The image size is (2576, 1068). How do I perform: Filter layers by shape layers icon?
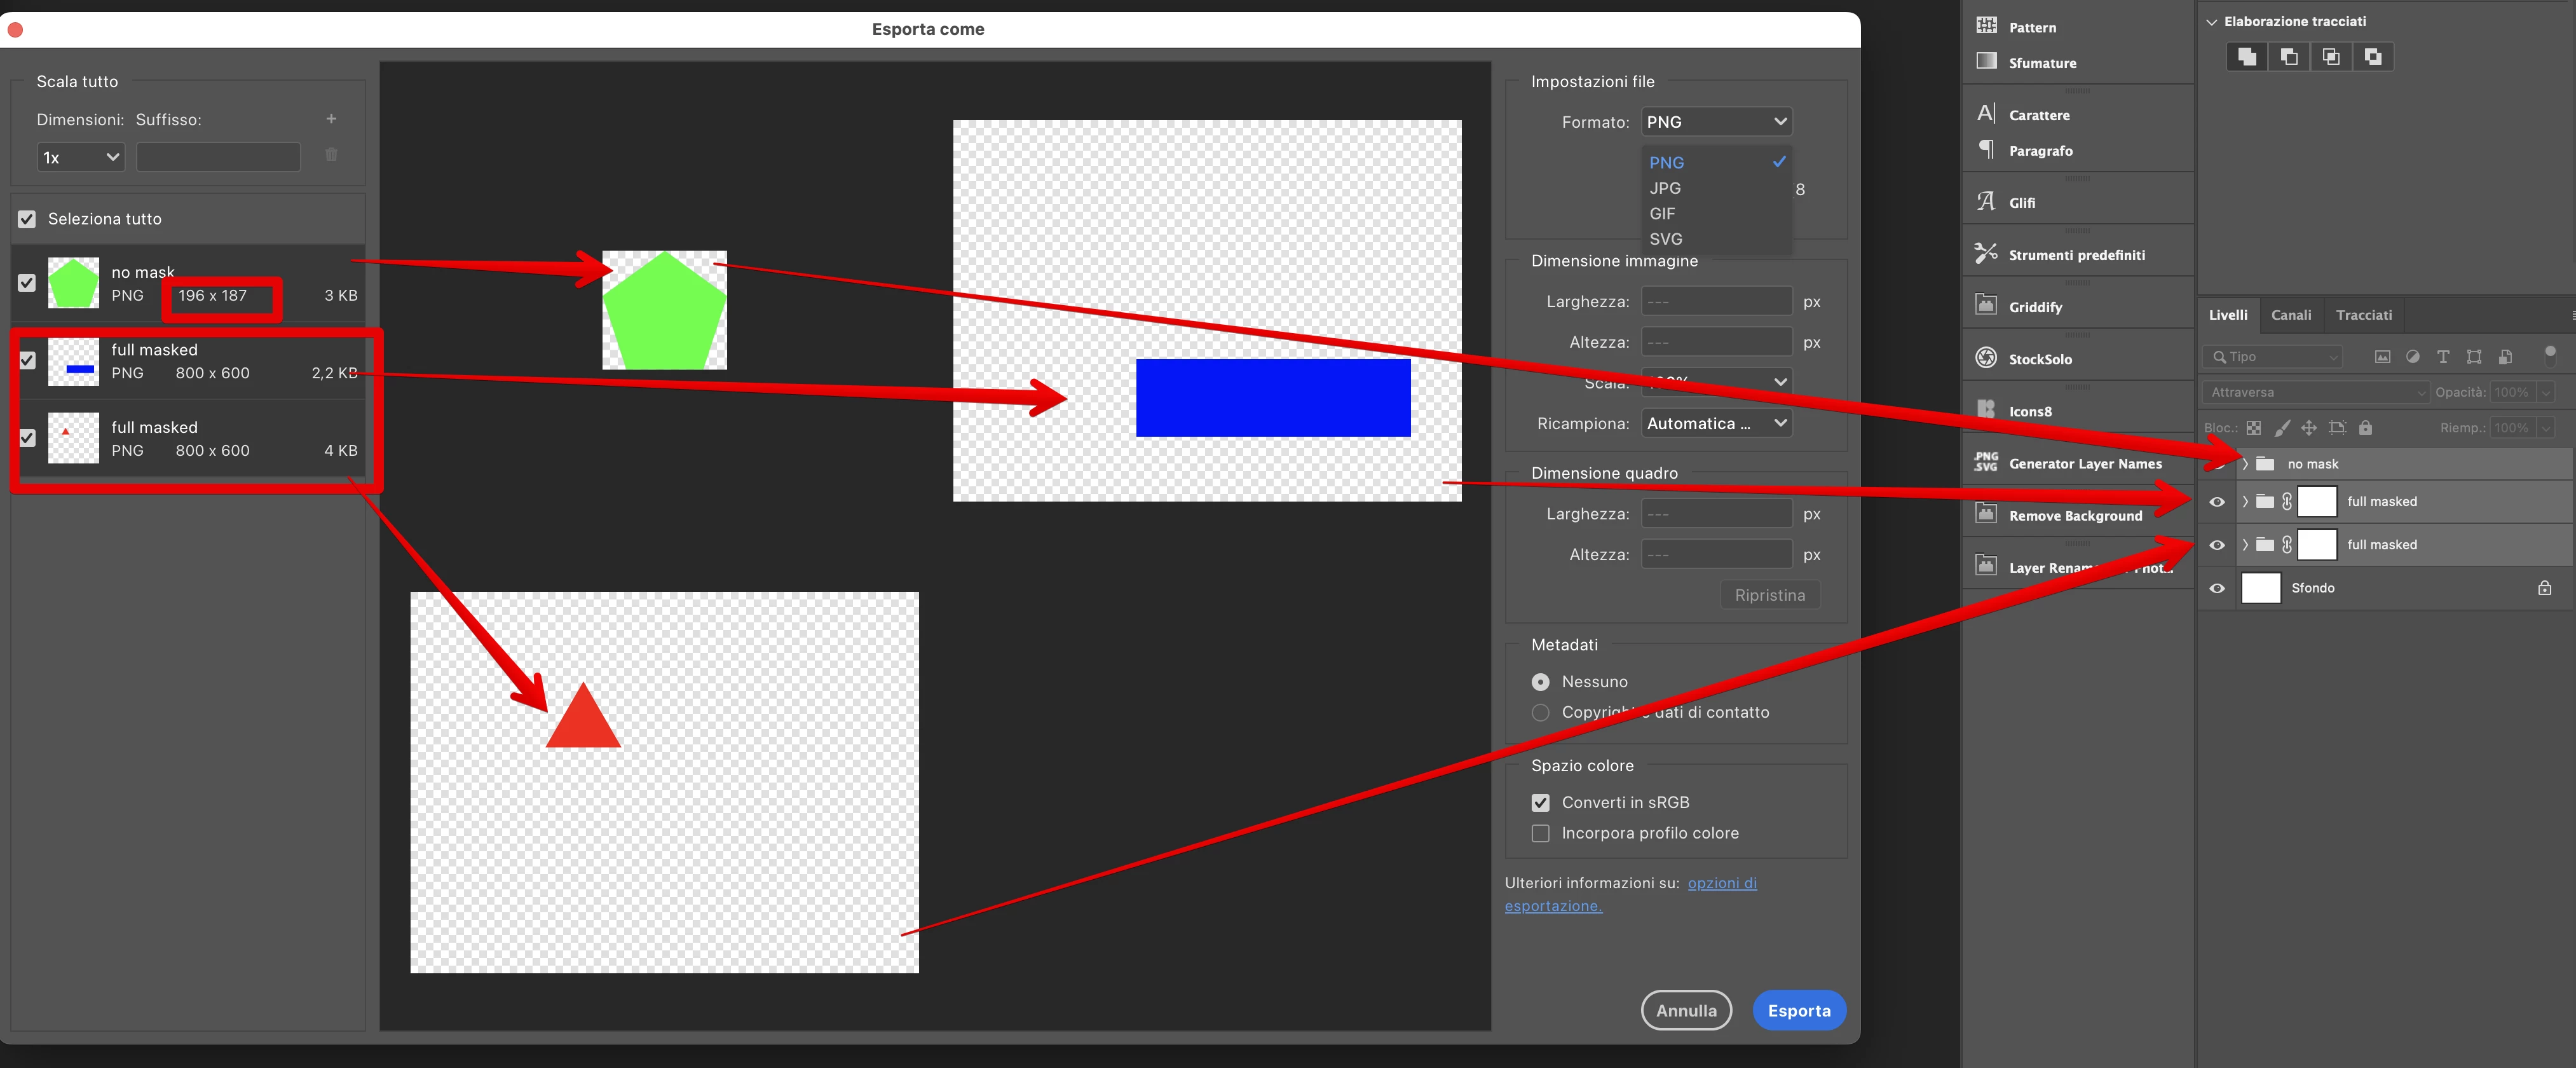(2474, 357)
